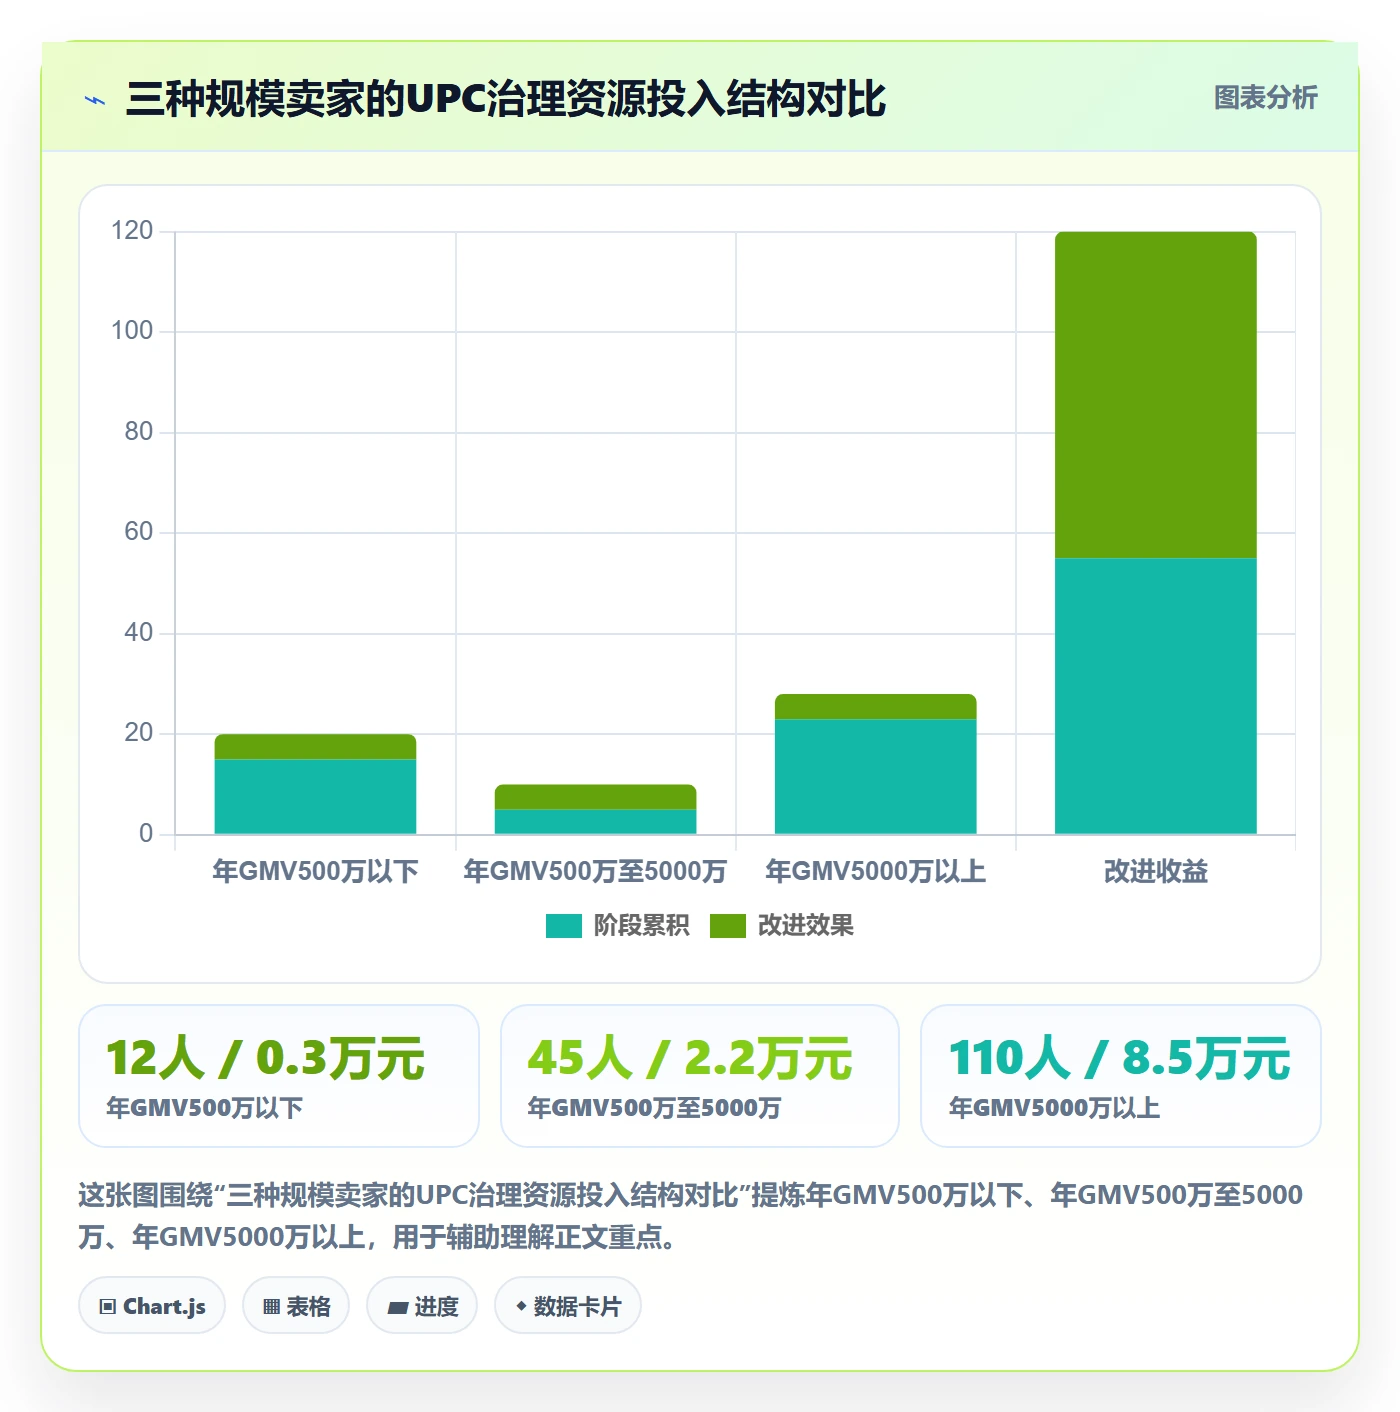Image resolution: width=1400 pixels, height=1412 pixels.
Task: Click the y-axis value 100
Action: coord(132,331)
